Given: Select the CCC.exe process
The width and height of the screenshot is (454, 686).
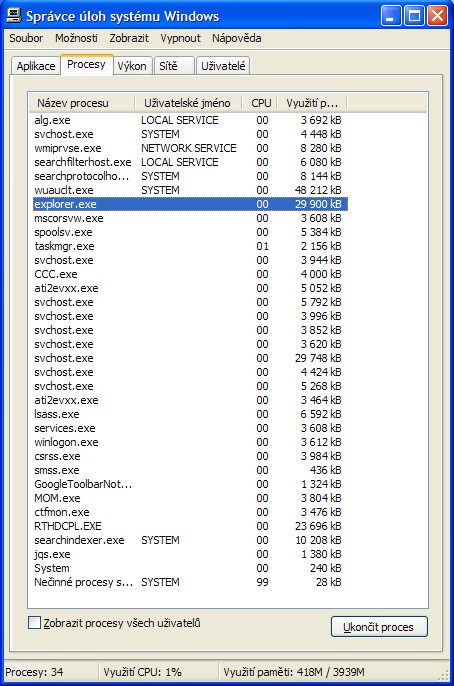Looking at the screenshot, I should pos(190,274).
